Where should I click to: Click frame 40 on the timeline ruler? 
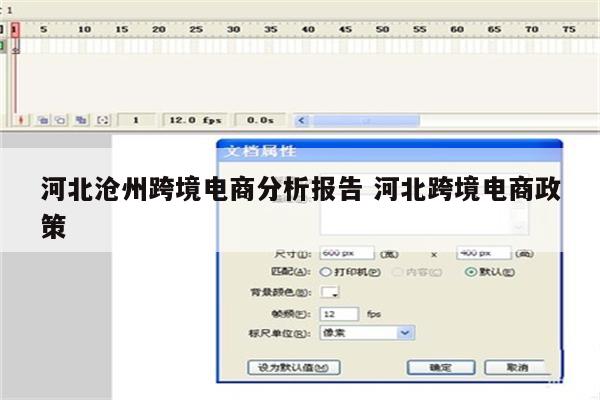(308, 29)
